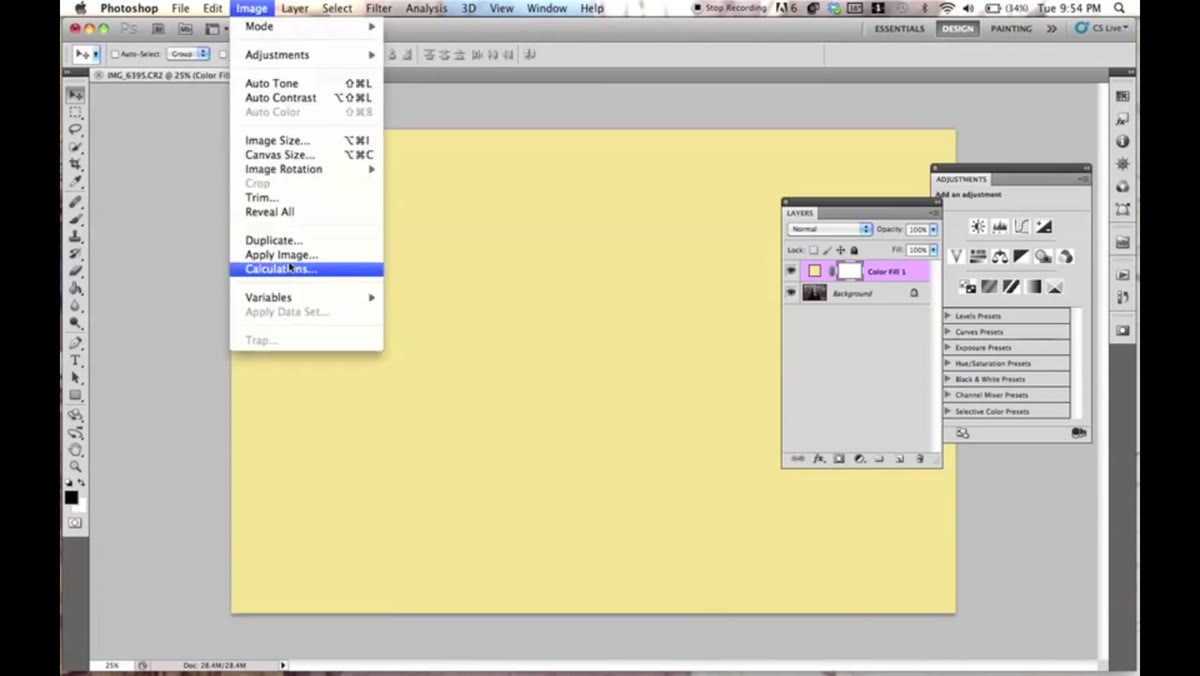The width and height of the screenshot is (1200, 676).
Task: Add a Brightness/Contrast adjustment
Action: click(x=978, y=227)
